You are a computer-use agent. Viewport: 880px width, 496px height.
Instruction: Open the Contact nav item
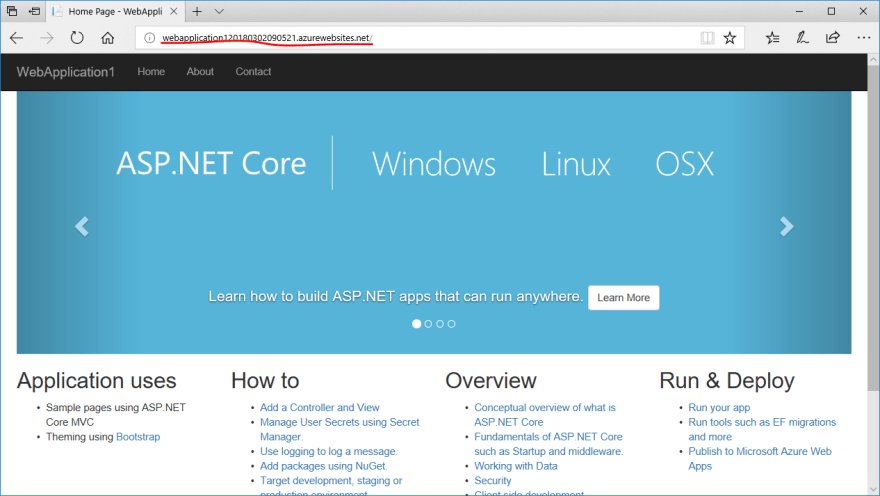253,72
